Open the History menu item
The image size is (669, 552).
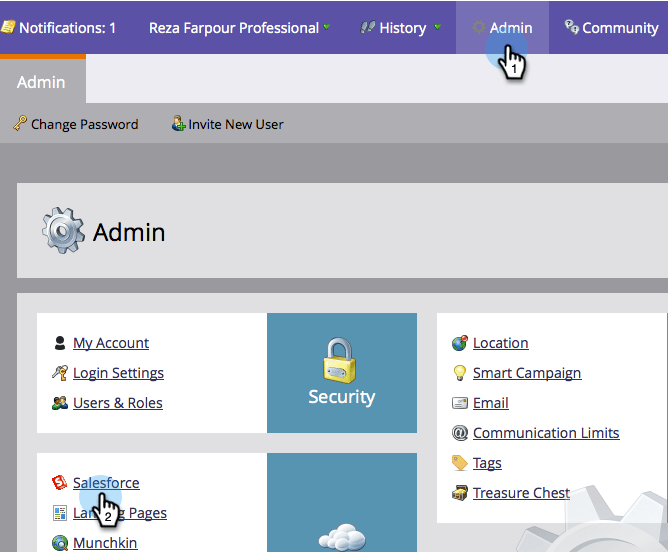pos(400,27)
